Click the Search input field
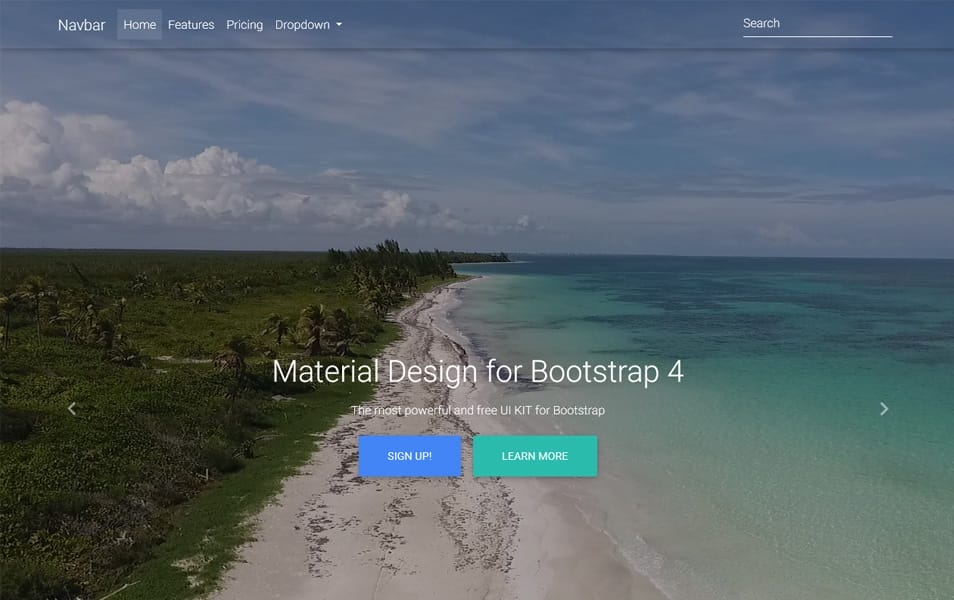 pyautogui.click(x=817, y=23)
